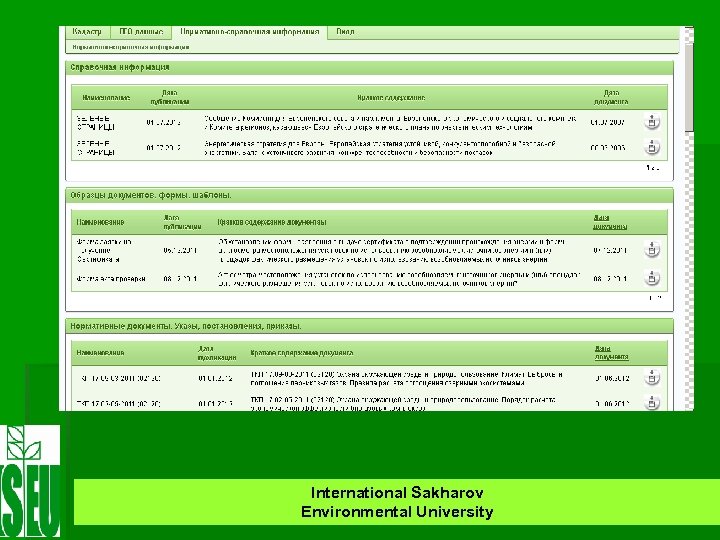Sort forms table by 'Дата документа' header
720x540 pixels.
[610, 222]
